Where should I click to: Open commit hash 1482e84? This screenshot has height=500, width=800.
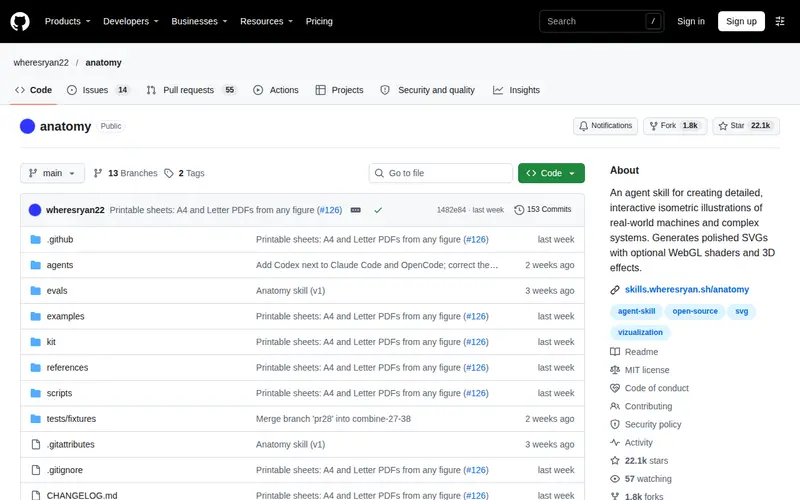[x=451, y=210]
